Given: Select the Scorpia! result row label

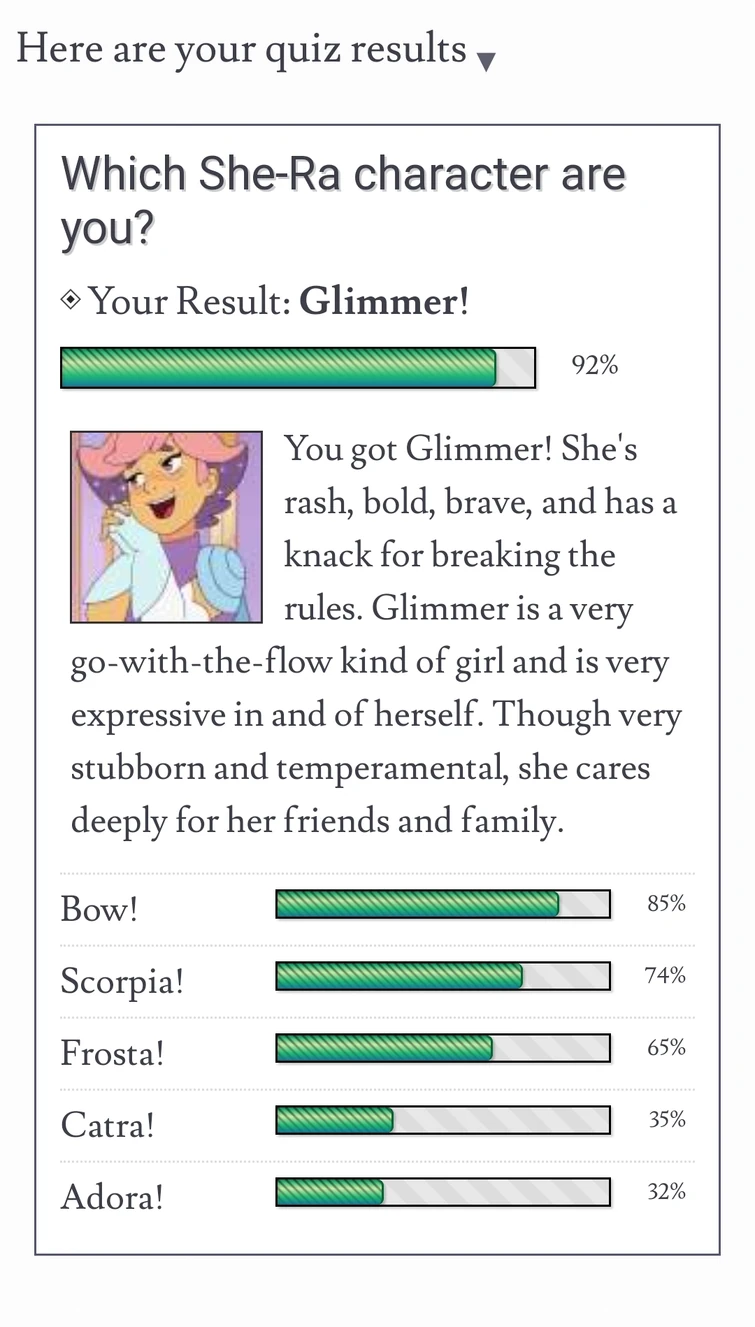Looking at the screenshot, I should 122,981.
